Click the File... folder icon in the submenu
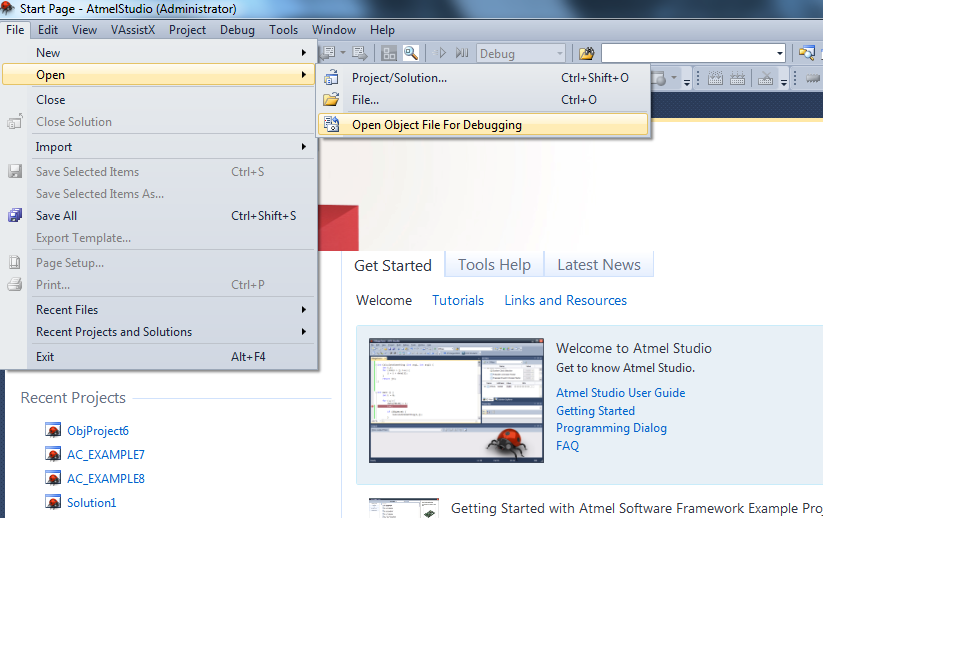Image resolution: width=962 pixels, height=660 pixels. tap(331, 100)
